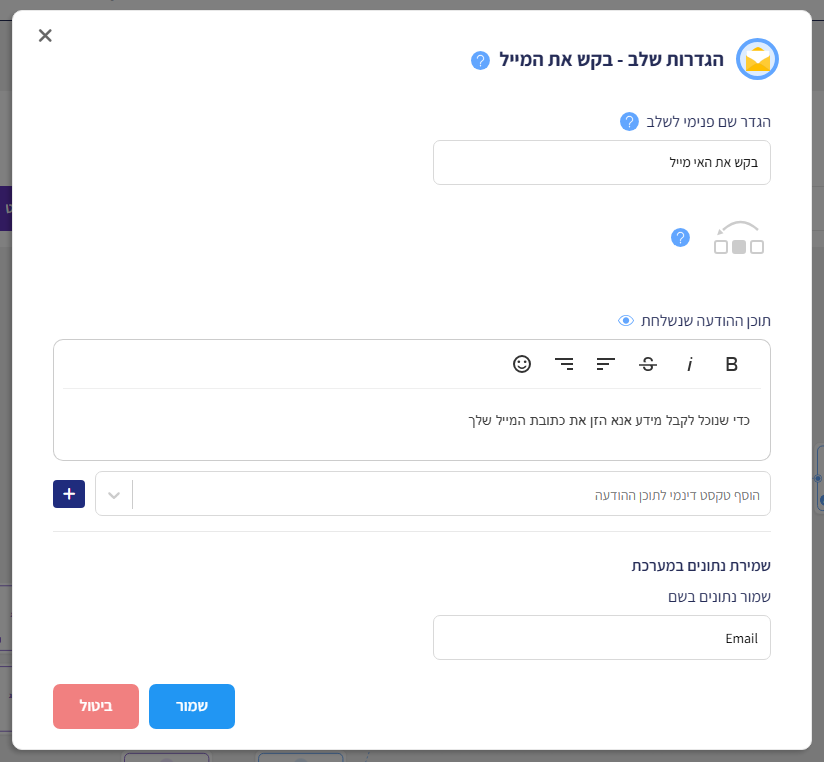824x762 pixels.
Task: Click the label שמור נתונים בשם
Action: coord(719,597)
